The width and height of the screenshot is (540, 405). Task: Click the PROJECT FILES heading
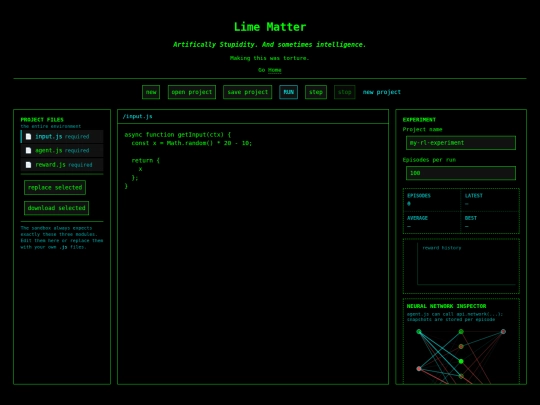pos(42,120)
